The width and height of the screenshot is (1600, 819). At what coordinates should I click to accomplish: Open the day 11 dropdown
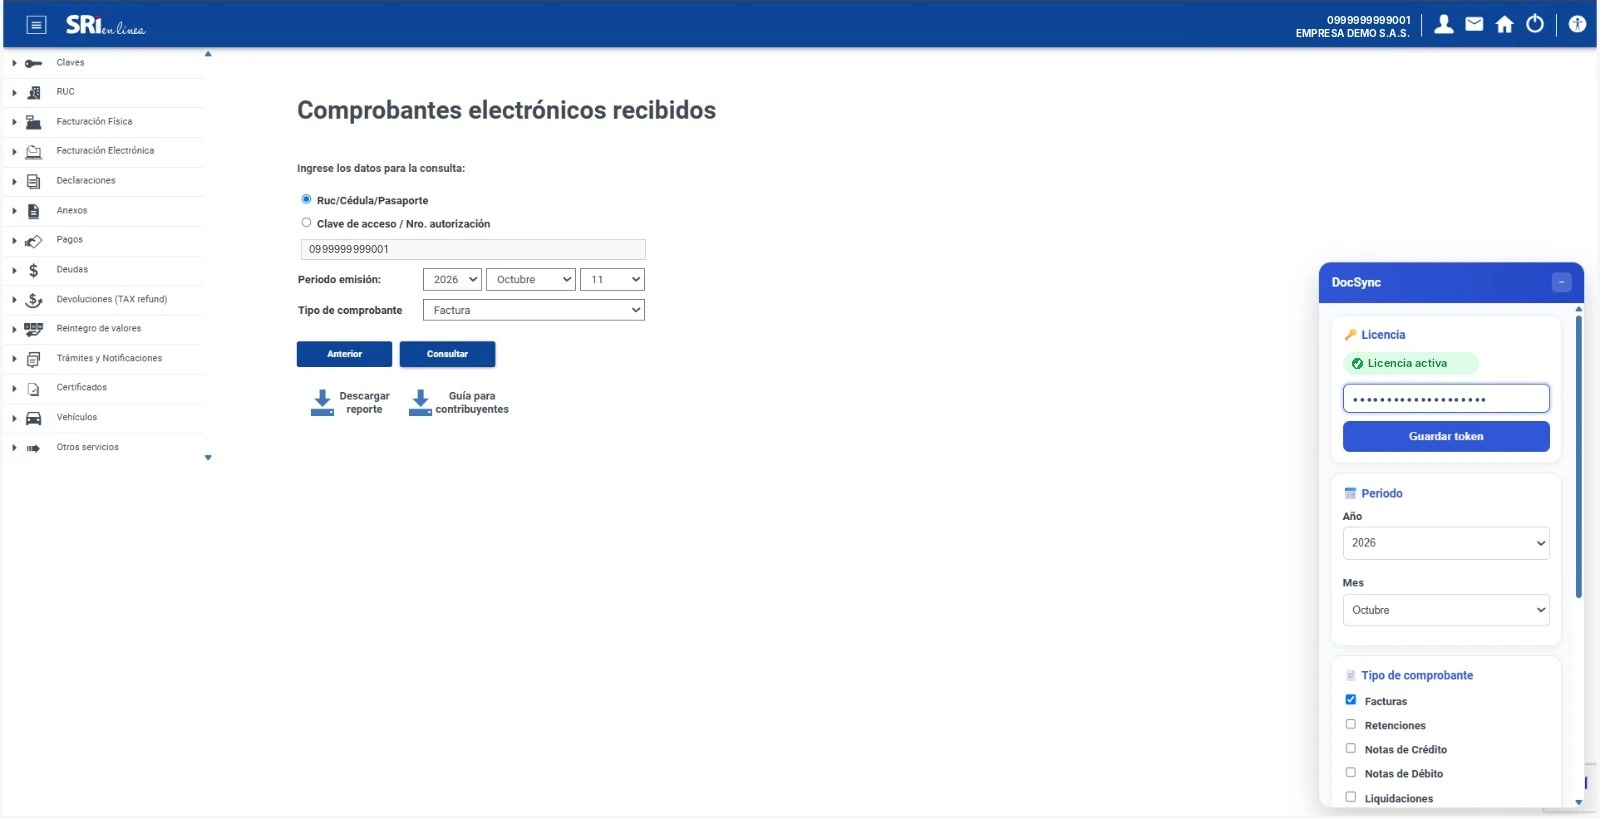612,280
